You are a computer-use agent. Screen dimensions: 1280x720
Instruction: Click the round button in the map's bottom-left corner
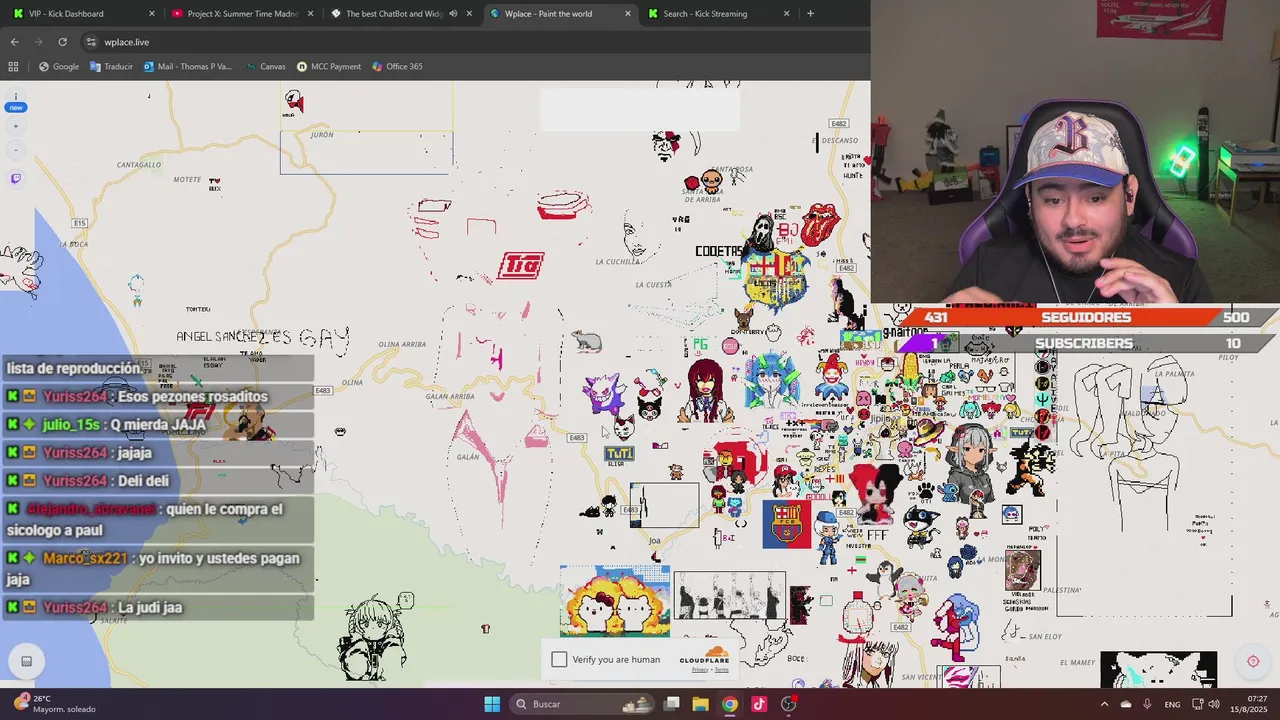pos(27,661)
